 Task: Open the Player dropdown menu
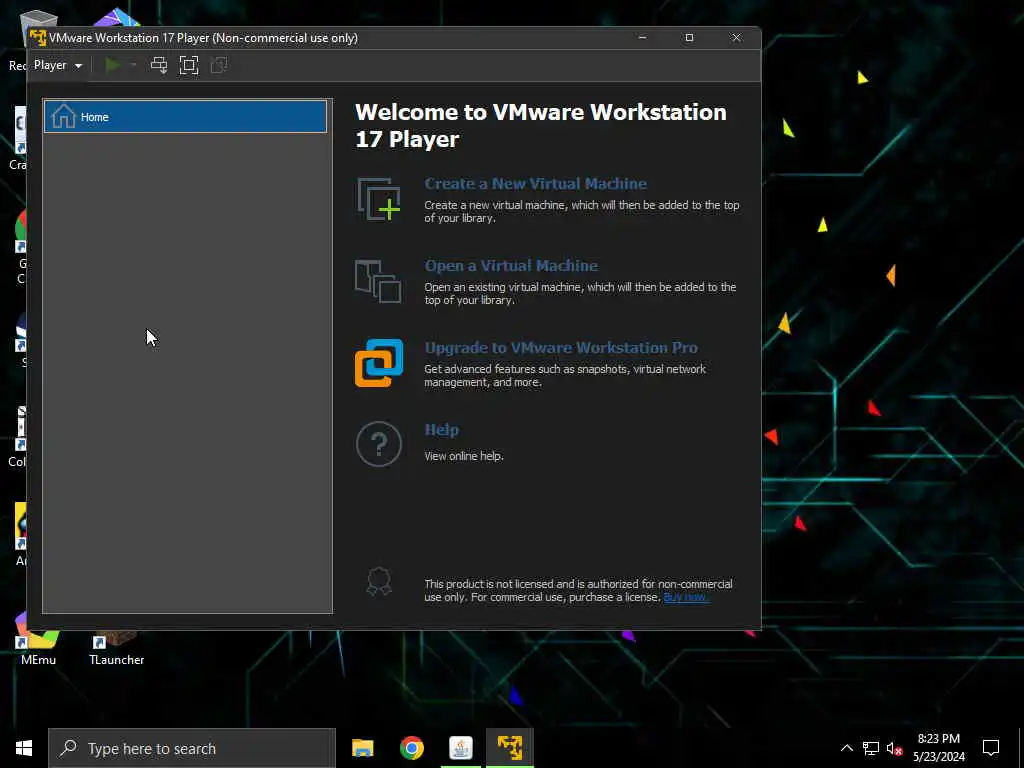click(57, 65)
